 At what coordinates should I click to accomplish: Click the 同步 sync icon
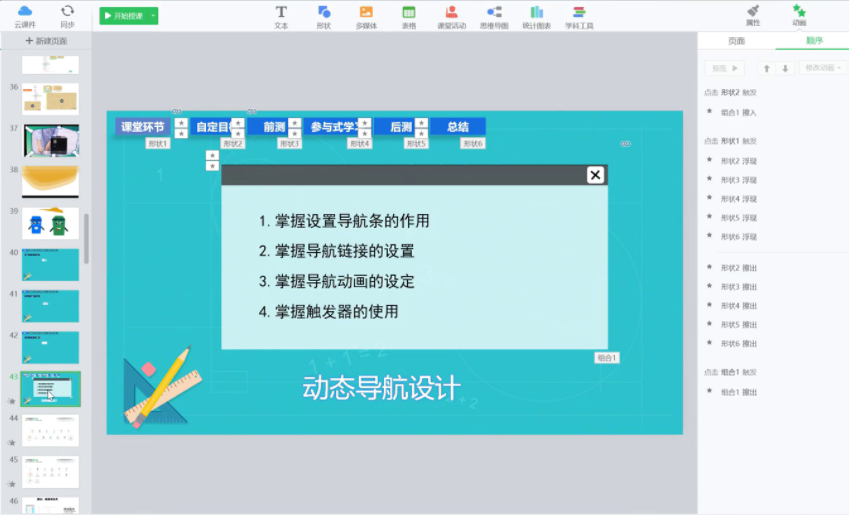67,16
